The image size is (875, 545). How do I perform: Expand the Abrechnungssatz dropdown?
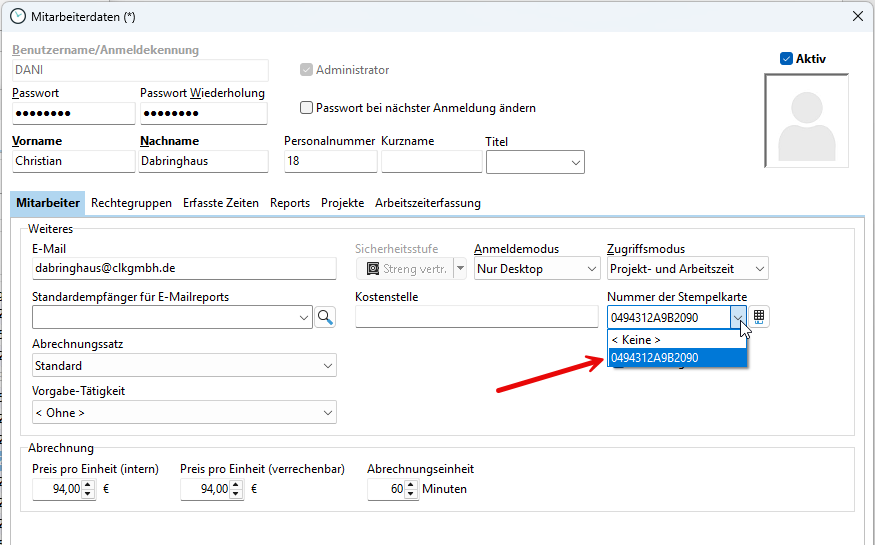point(327,366)
